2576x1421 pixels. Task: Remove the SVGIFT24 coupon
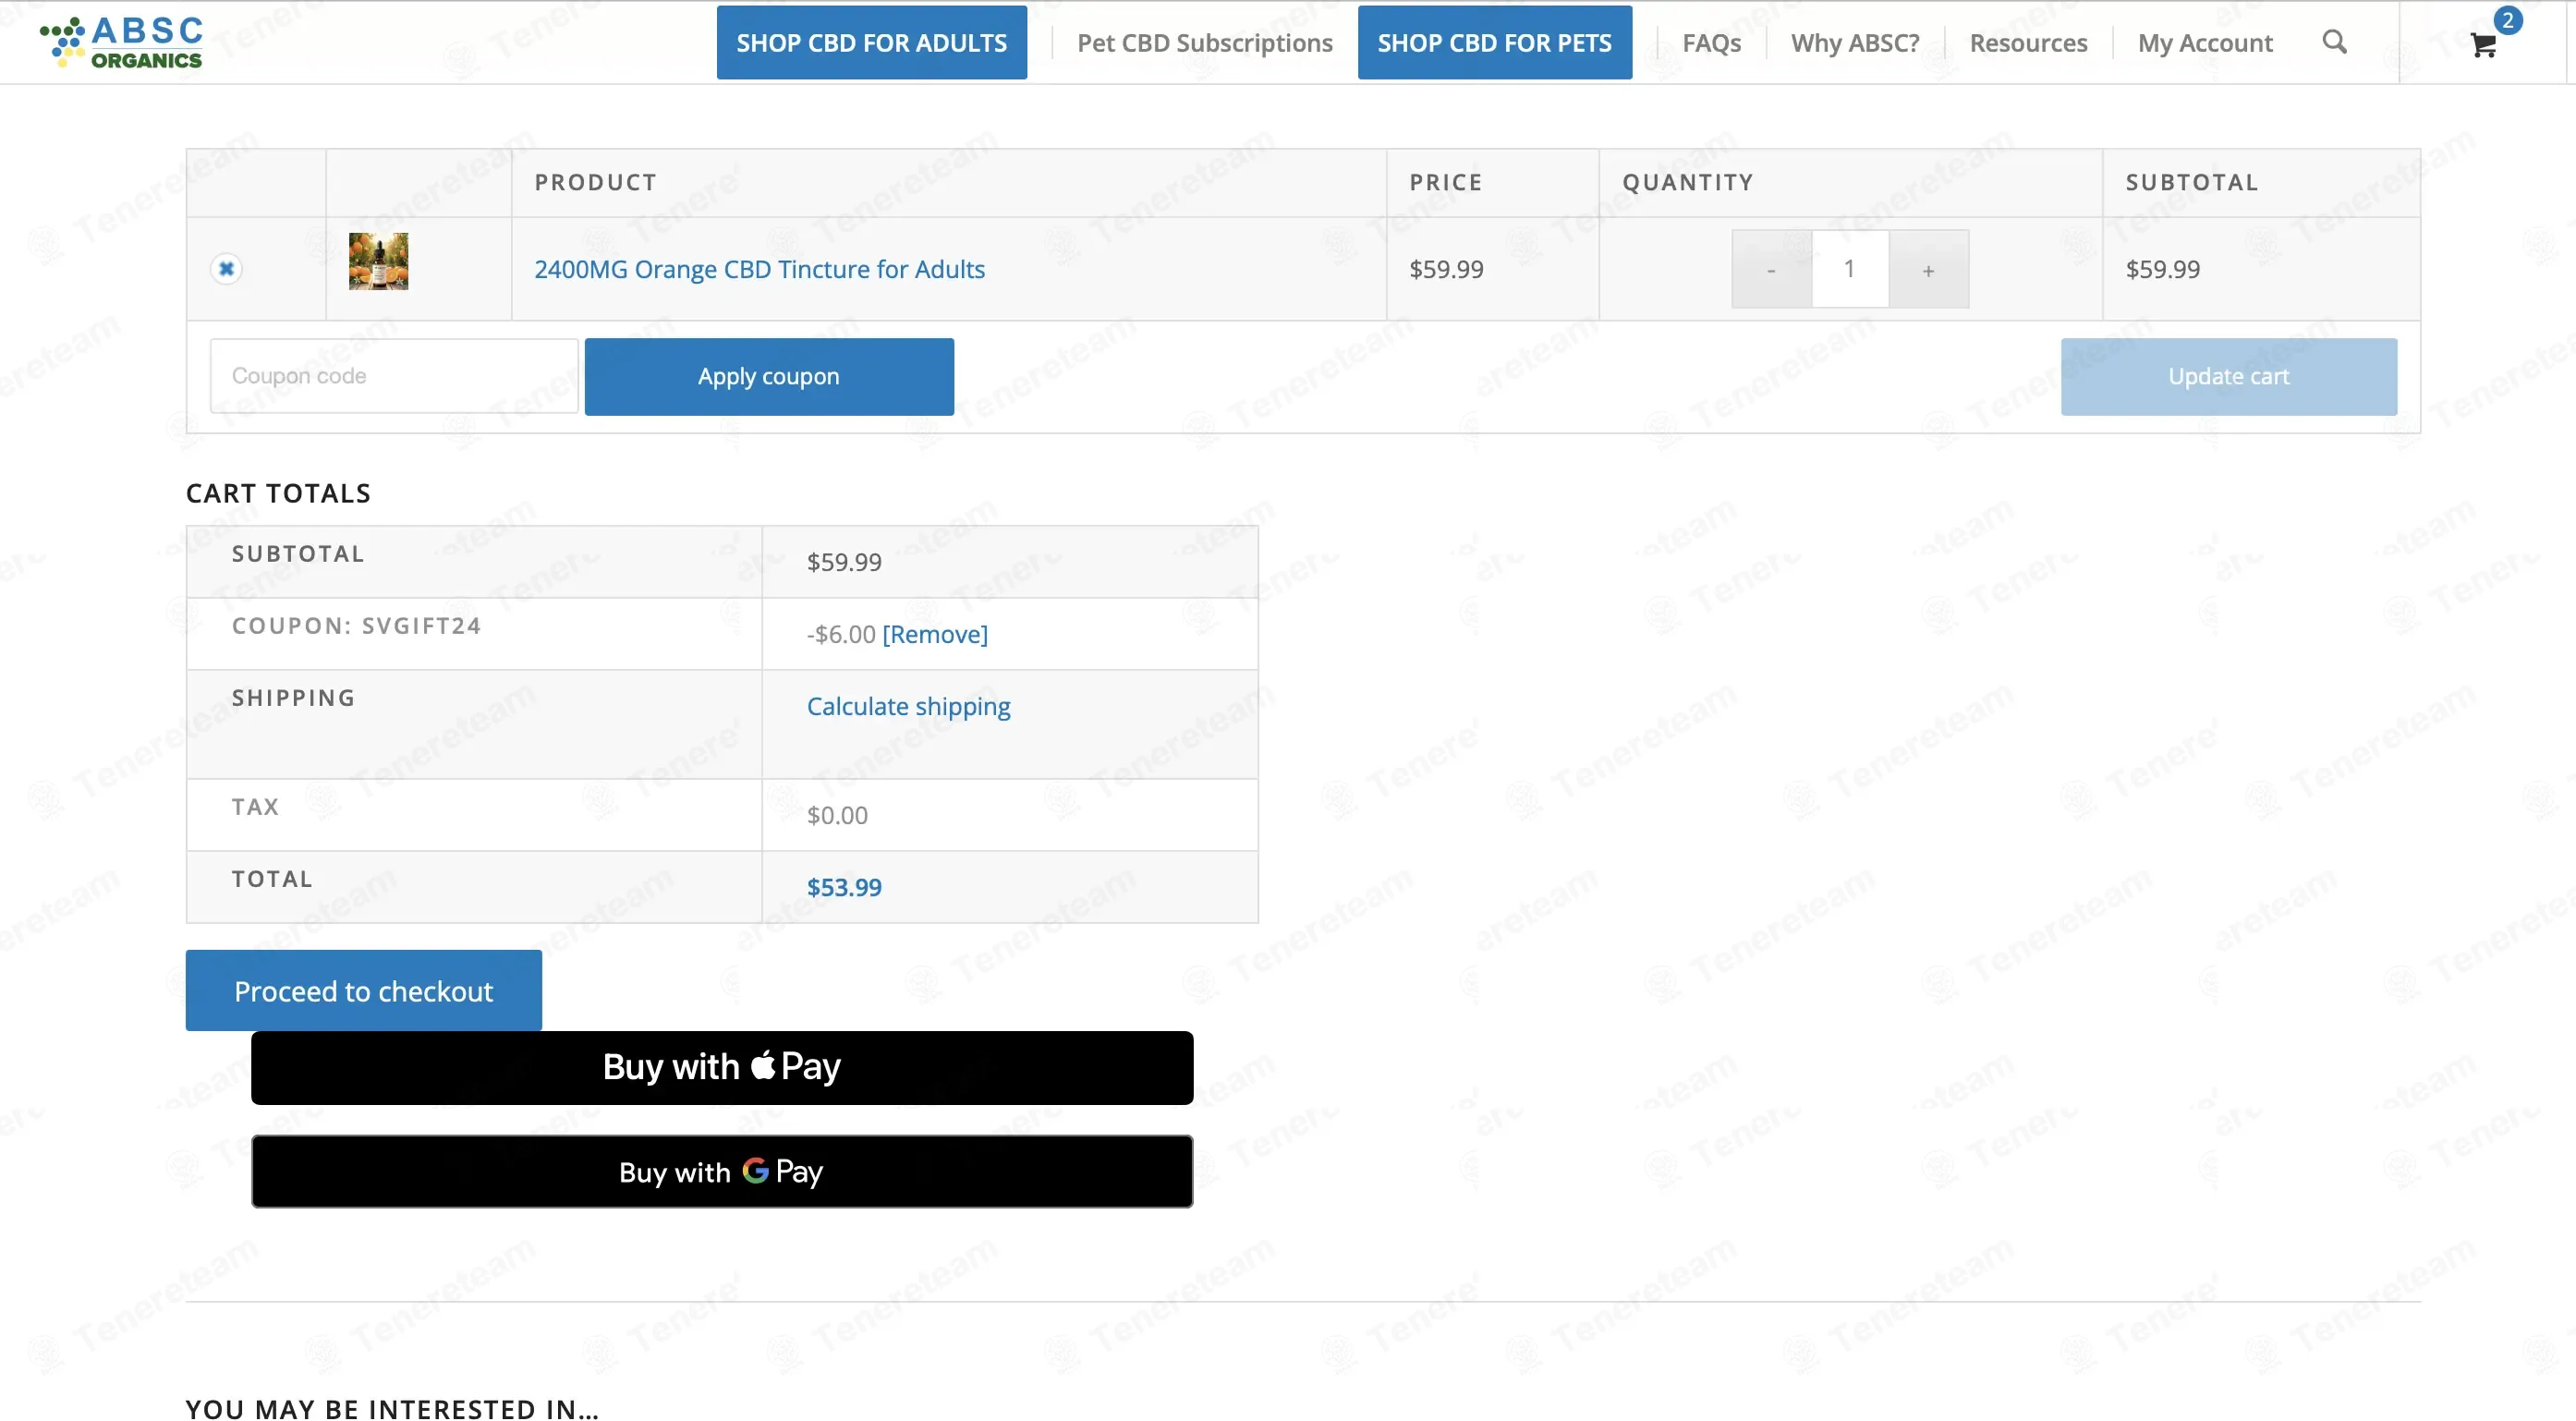(x=934, y=634)
